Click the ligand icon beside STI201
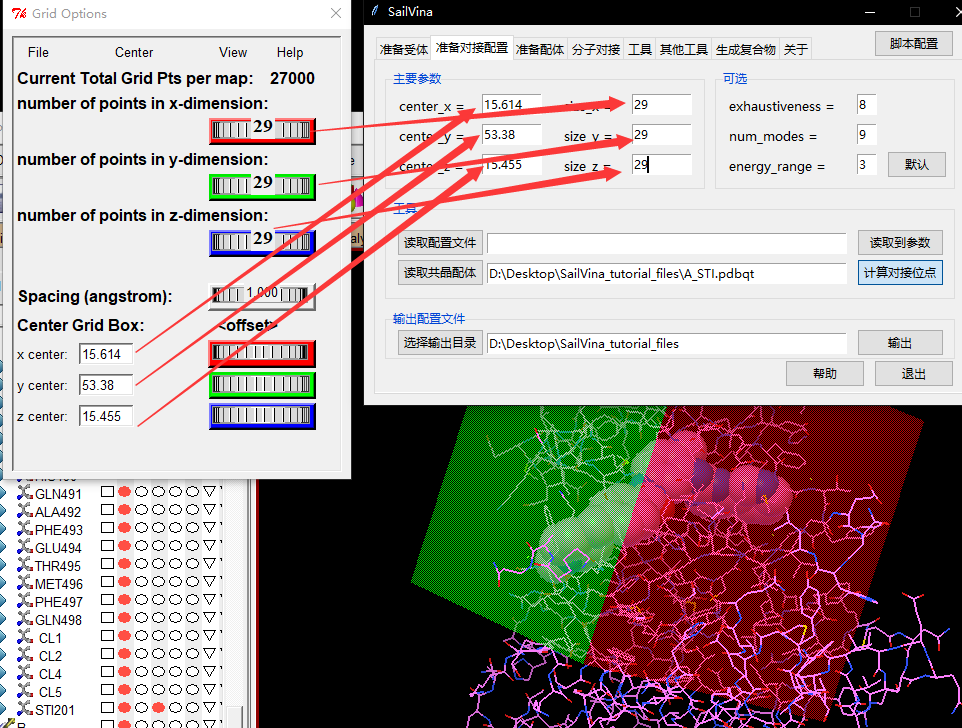The width and height of the screenshot is (962, 728). pos(25,709)
